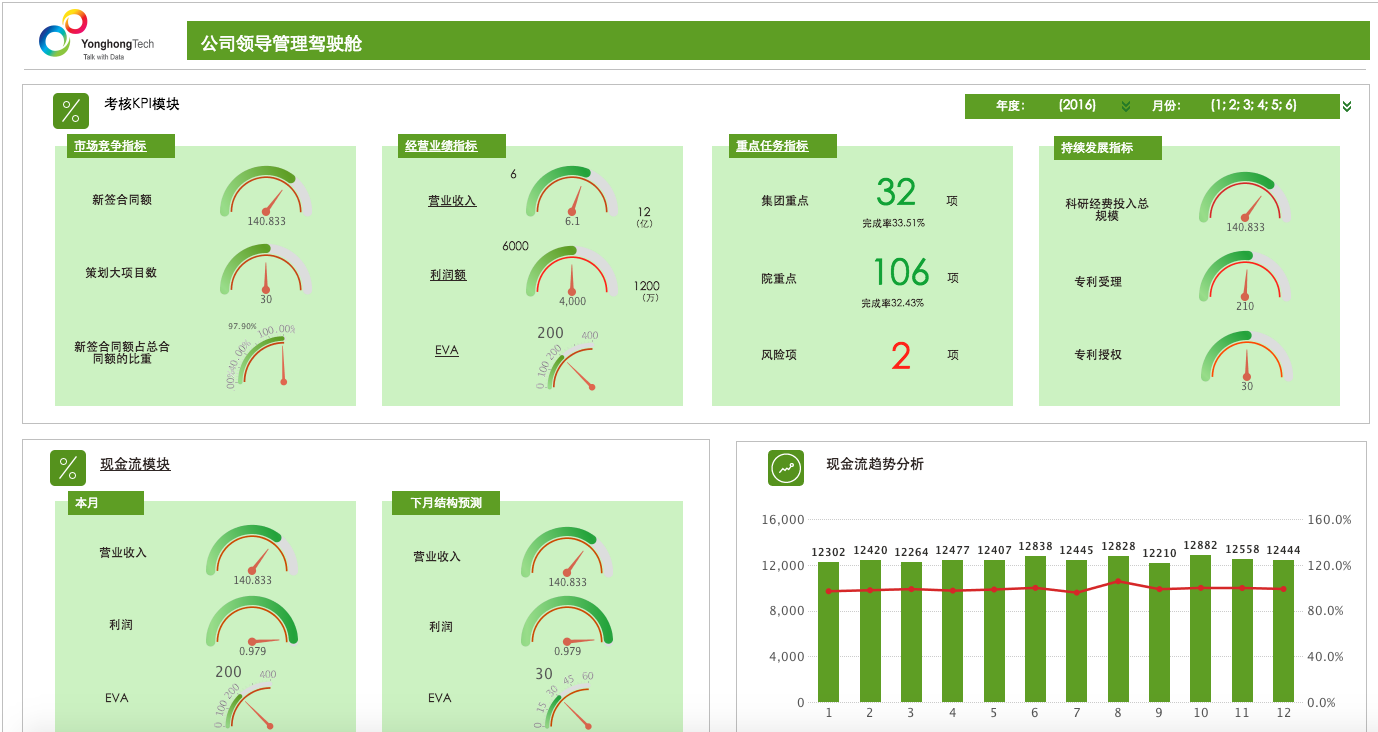Click the month 10 bar labeled 12882
1378x732 pixels.
[x=1200, y=629]
